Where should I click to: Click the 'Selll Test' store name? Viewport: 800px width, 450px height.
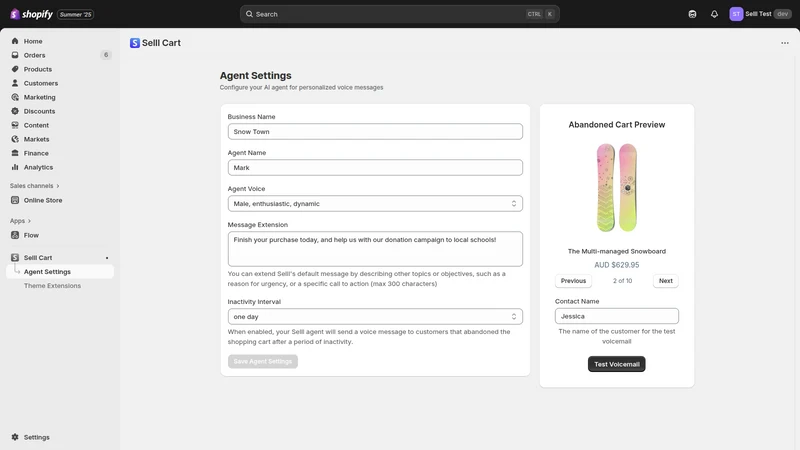click(x=758, y=14)
